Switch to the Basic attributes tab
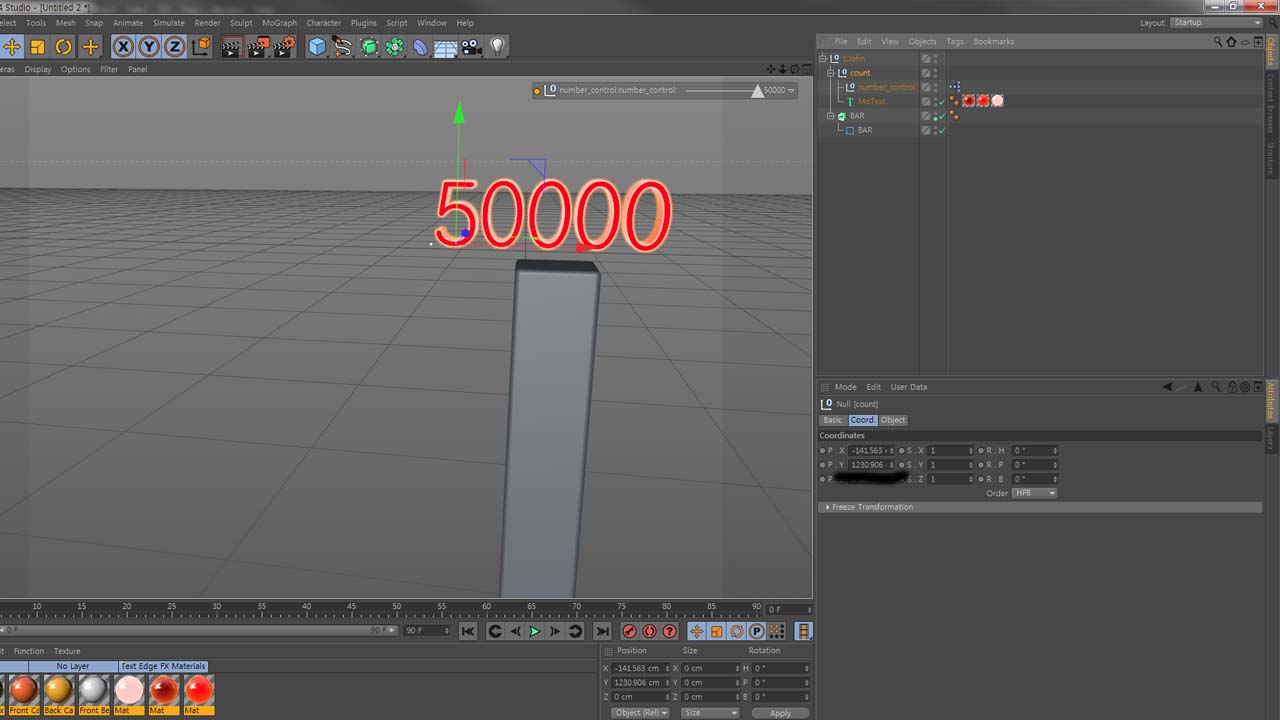 click(833, 420)
